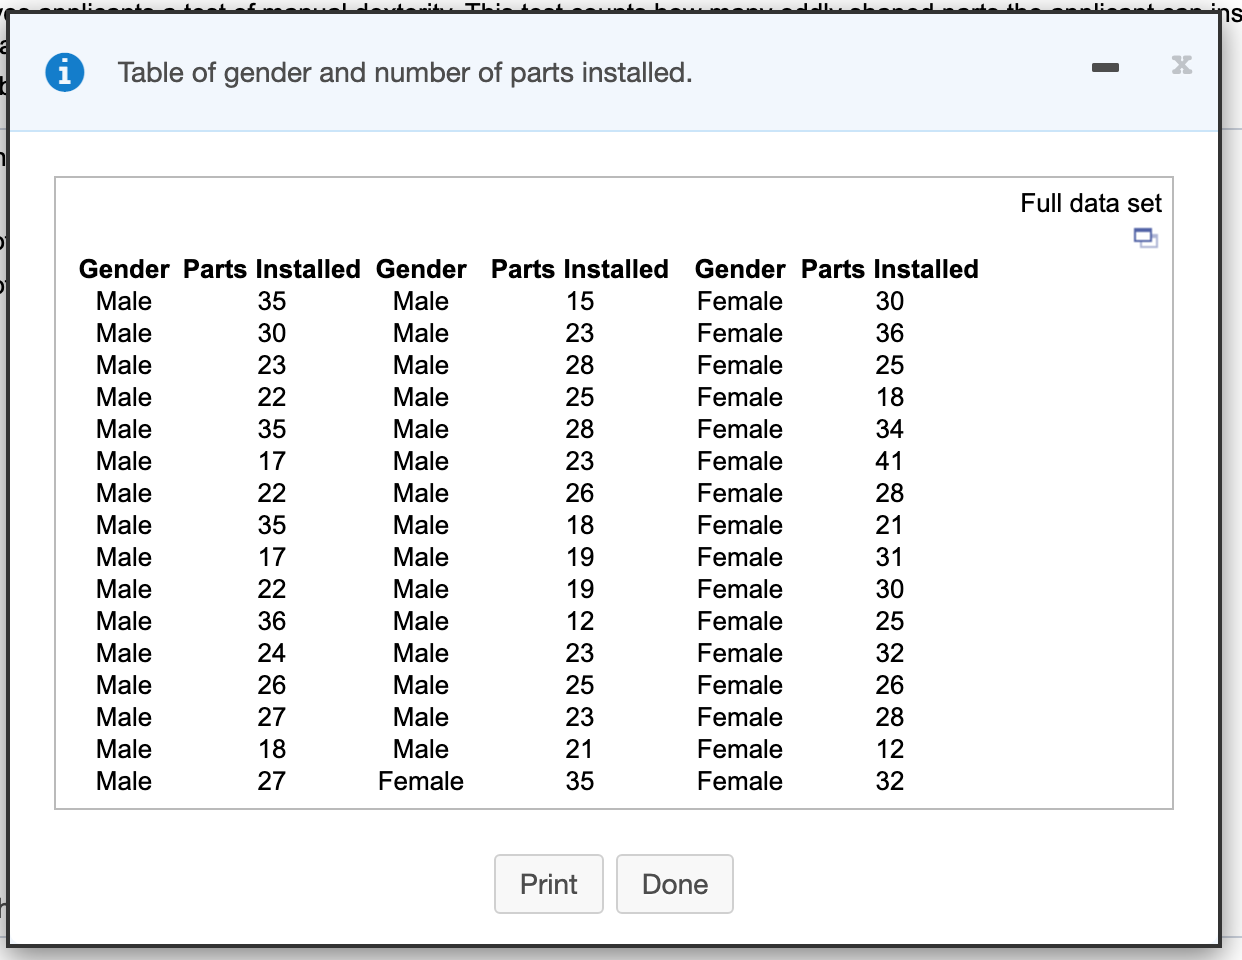Click the third 'Gender' column header
The height and width of the screenshot is (960, 1242).
pos(740,269)
